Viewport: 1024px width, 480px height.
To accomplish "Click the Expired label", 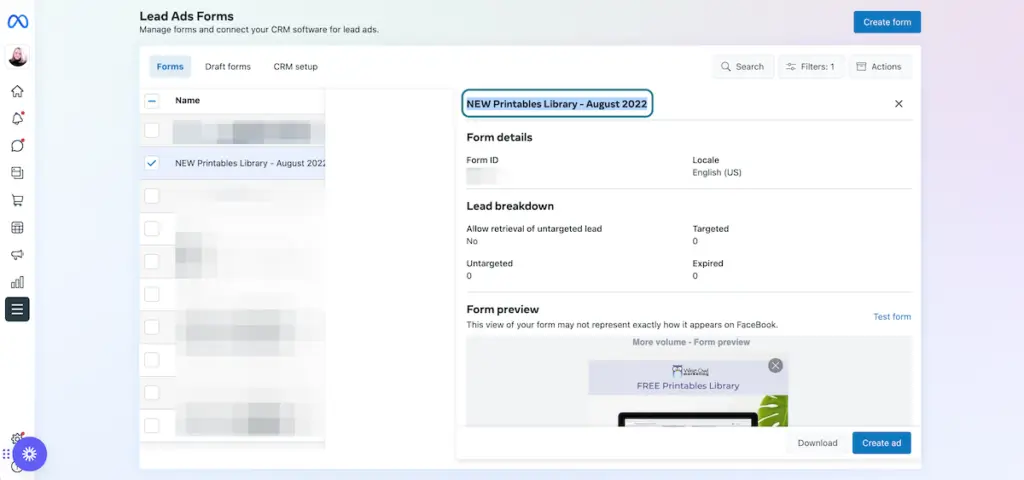I will (708, 264).
